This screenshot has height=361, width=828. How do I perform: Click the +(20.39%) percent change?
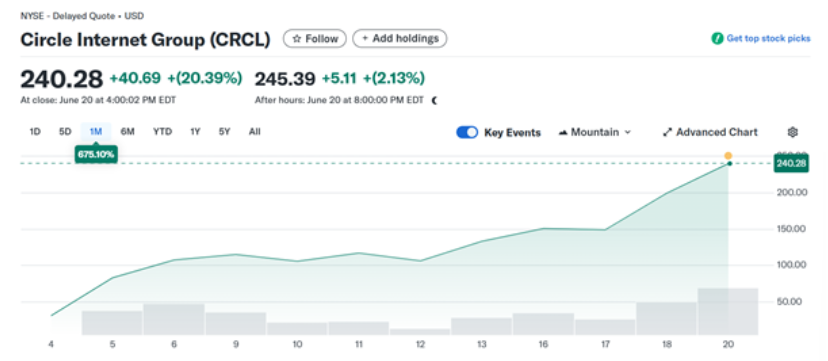tap(205, 79)
